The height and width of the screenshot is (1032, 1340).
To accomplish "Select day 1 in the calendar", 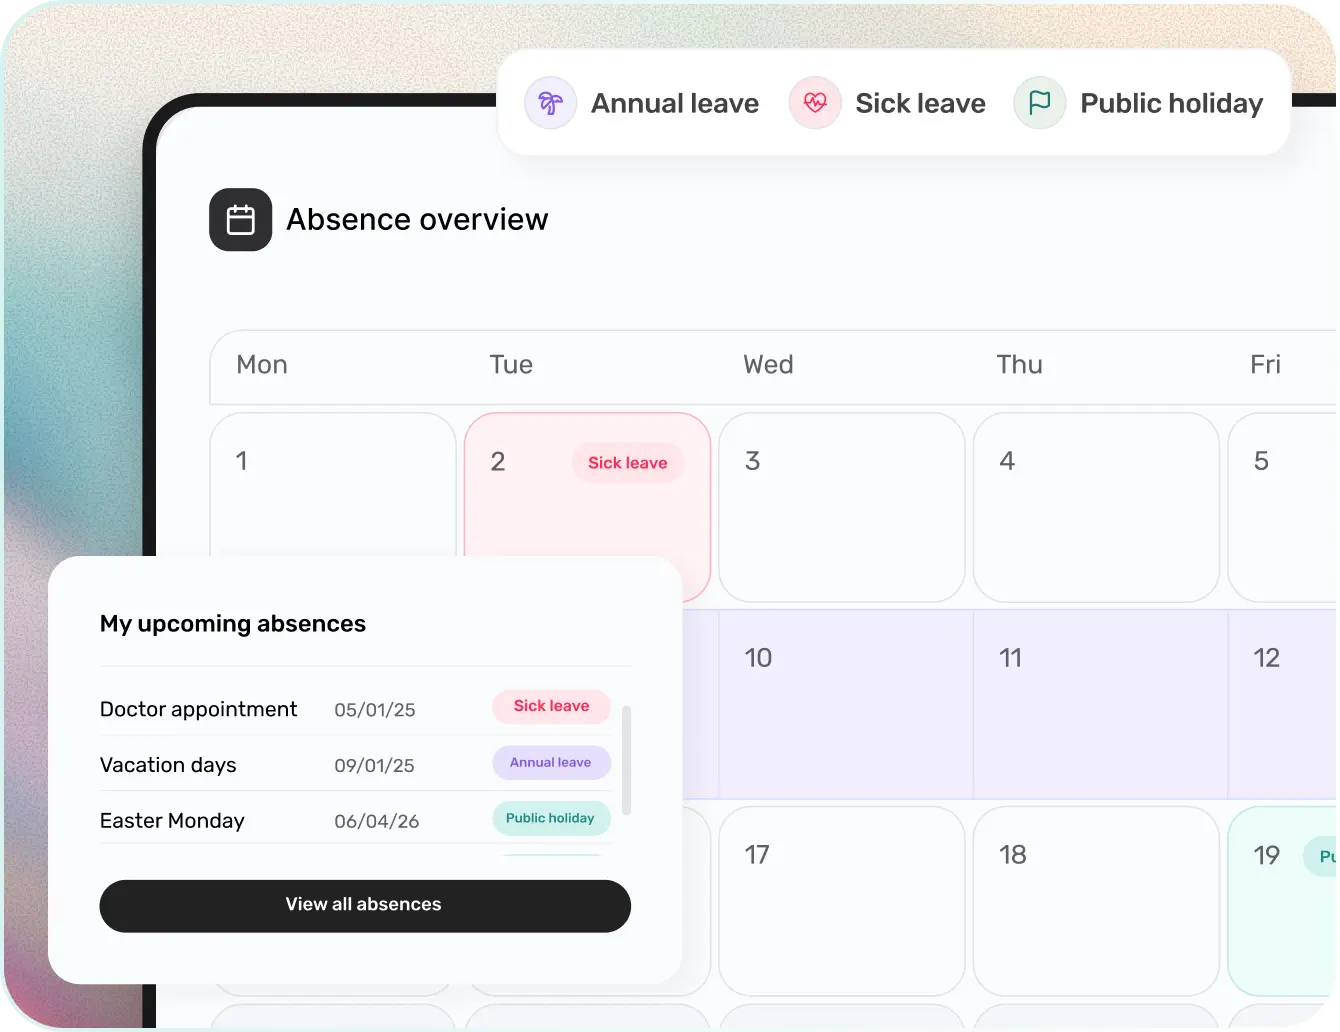I will pyautogui.click(x=332, y=490).
